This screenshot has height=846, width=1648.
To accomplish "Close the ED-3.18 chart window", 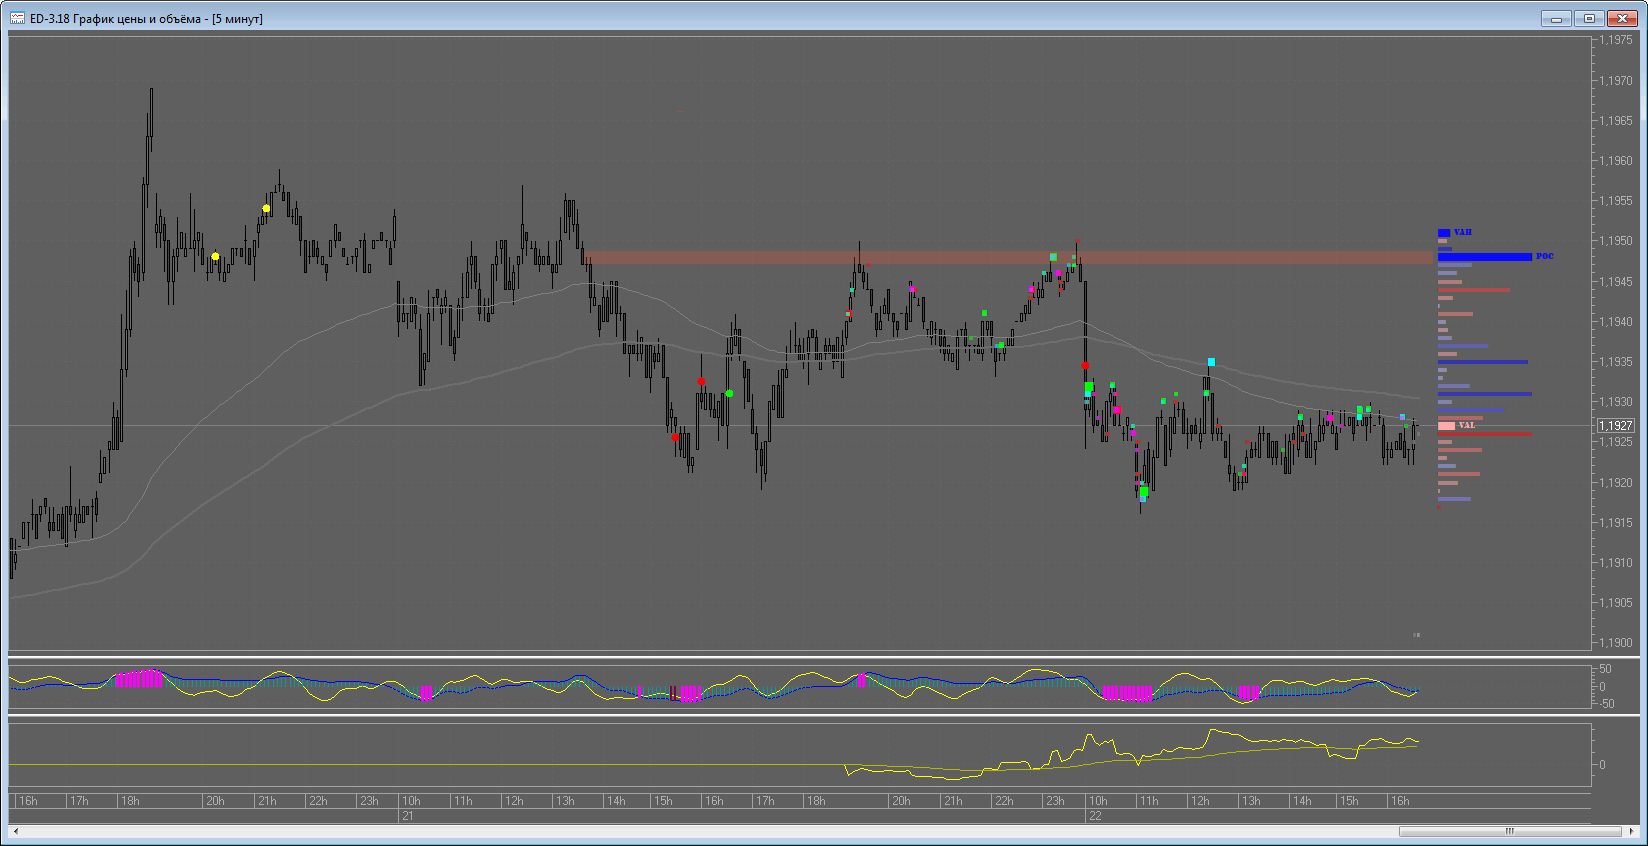I will pos(1622,18).
